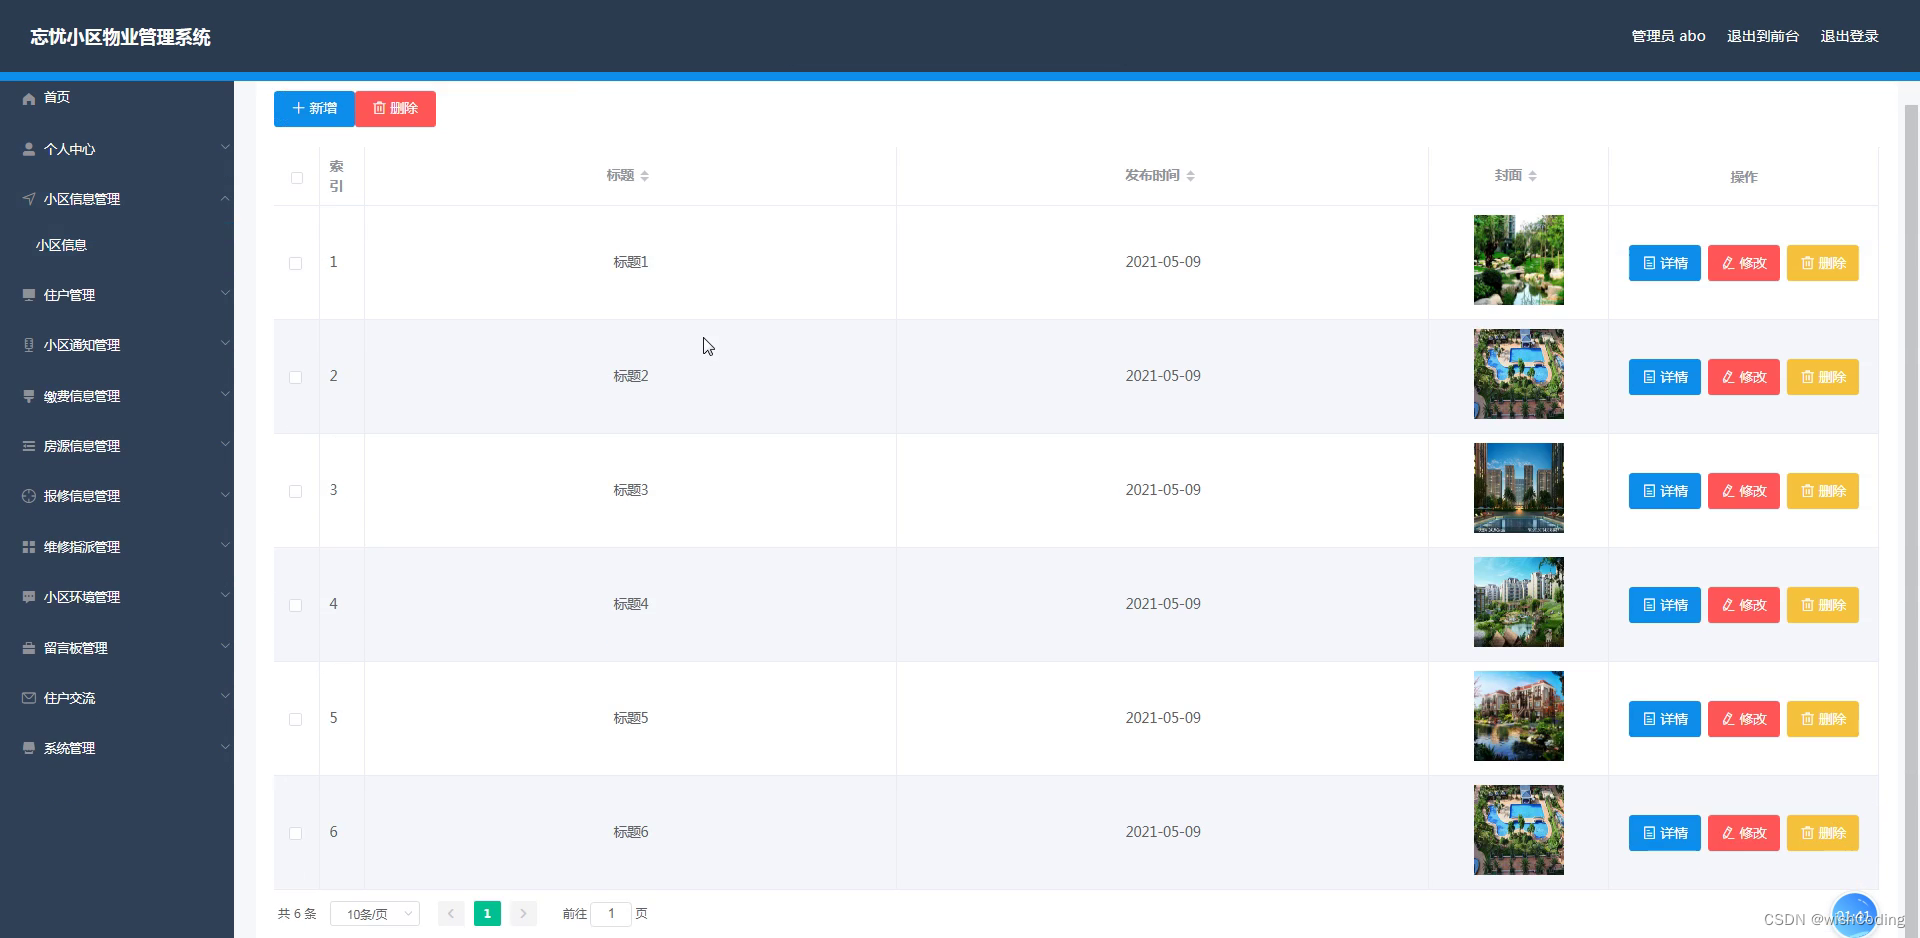Image resolution: width=1920 pixels, height=938 pixels.
Task: Toggle the select-all header checkbox
Action: coord(297,178)
